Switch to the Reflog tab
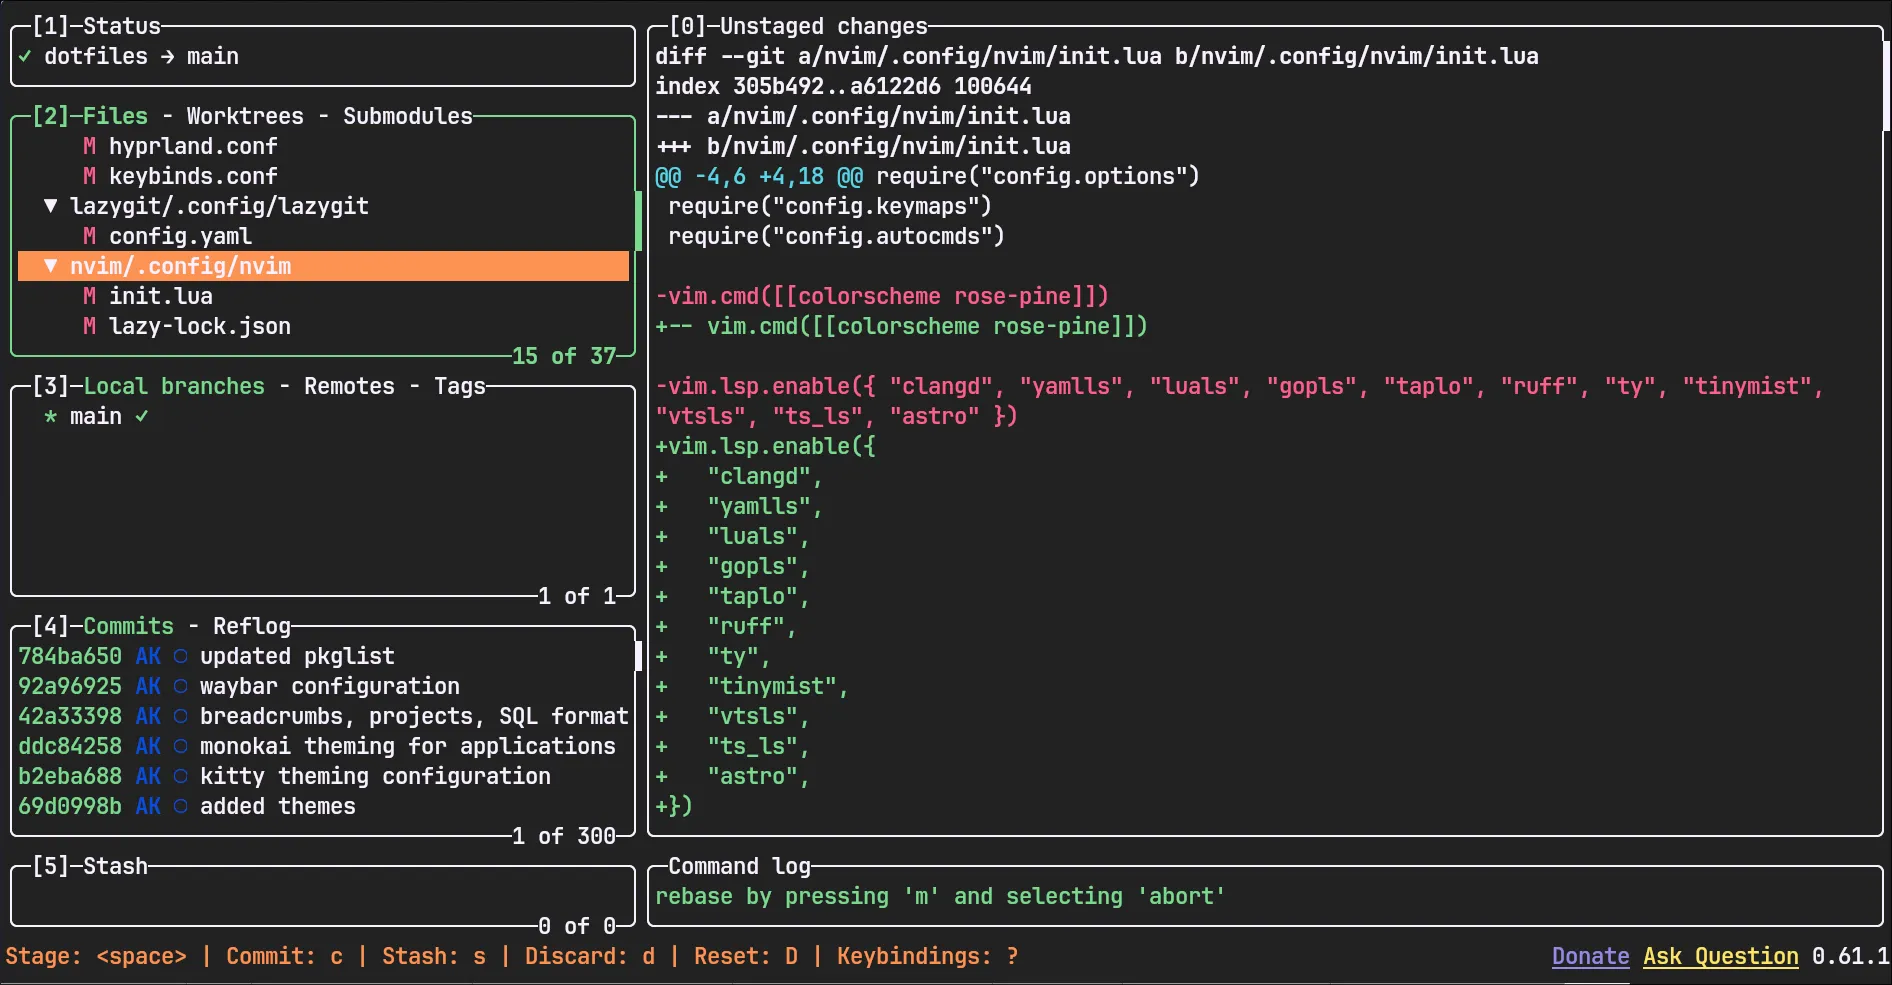The height and width of the screenshot is (985, 1892). tap(252, 626)
